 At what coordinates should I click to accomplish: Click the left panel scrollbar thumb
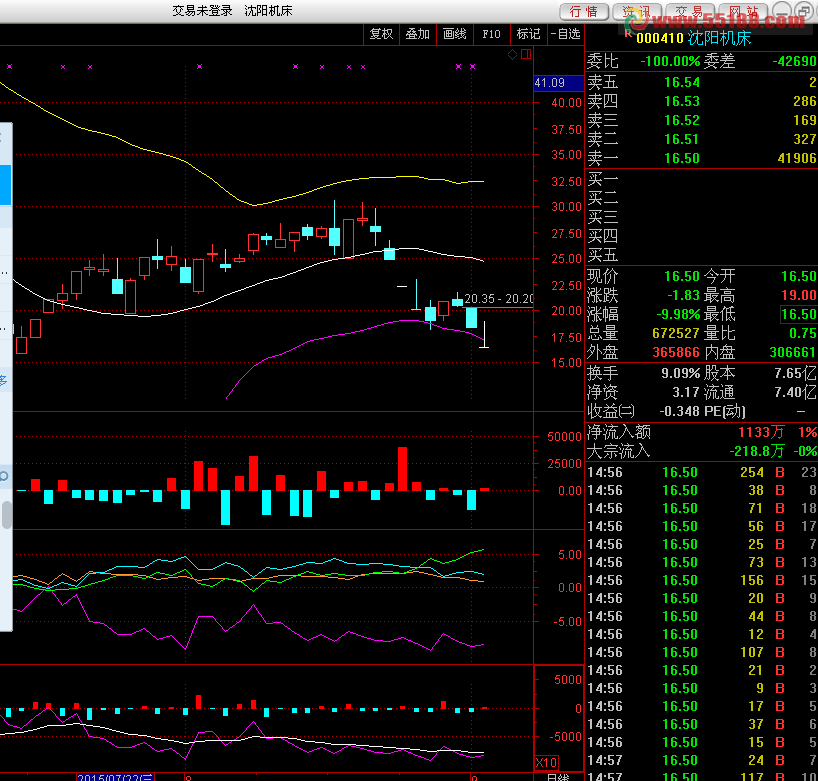click(x=6, y=514)
